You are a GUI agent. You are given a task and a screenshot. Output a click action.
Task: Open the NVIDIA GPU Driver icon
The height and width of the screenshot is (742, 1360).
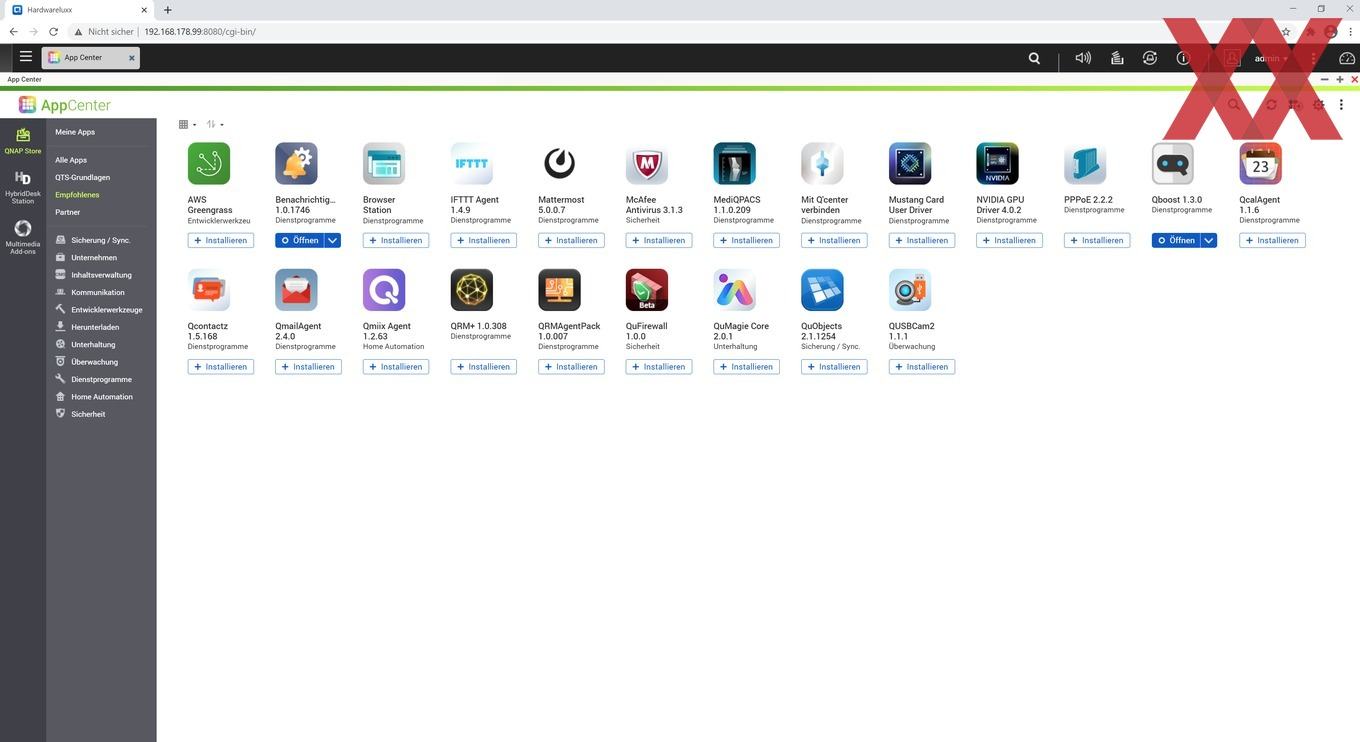click(x=998, y=164)
